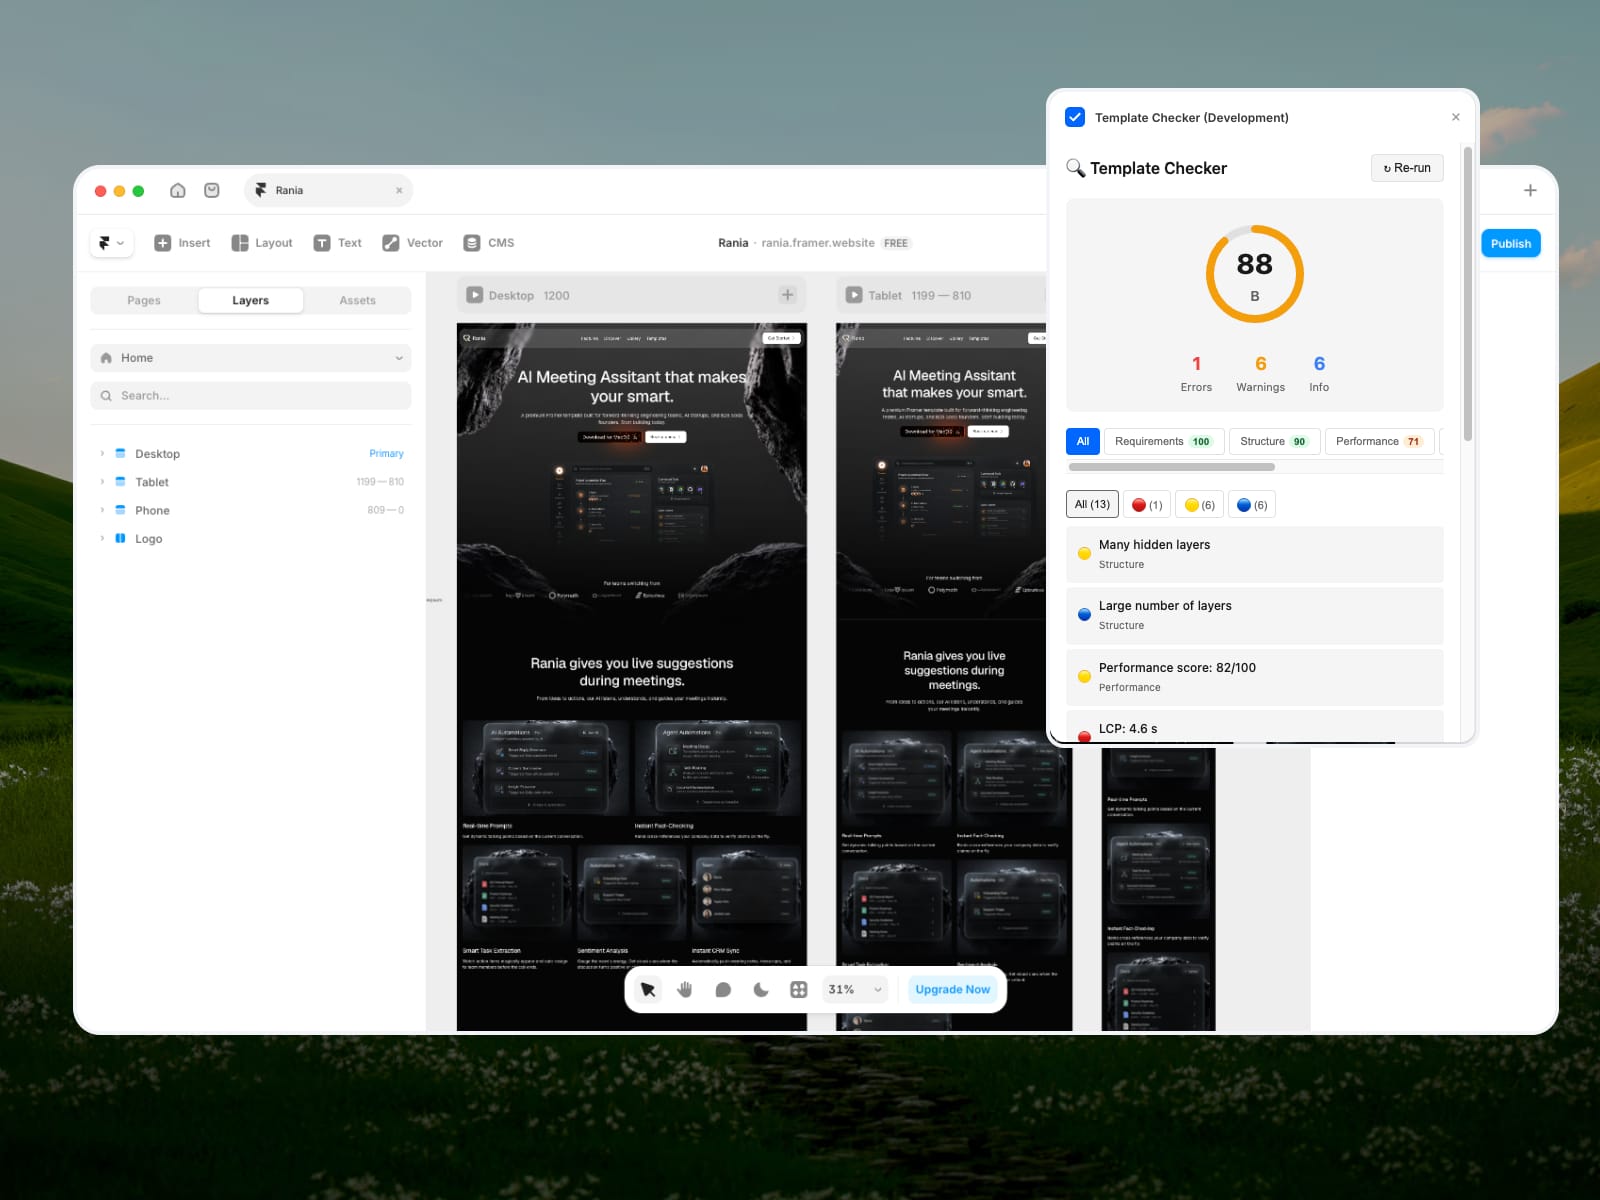Click the Insert tool
Image resolution: width=1600 pixels, height=1200 pixels.
[x=182, y=243]
